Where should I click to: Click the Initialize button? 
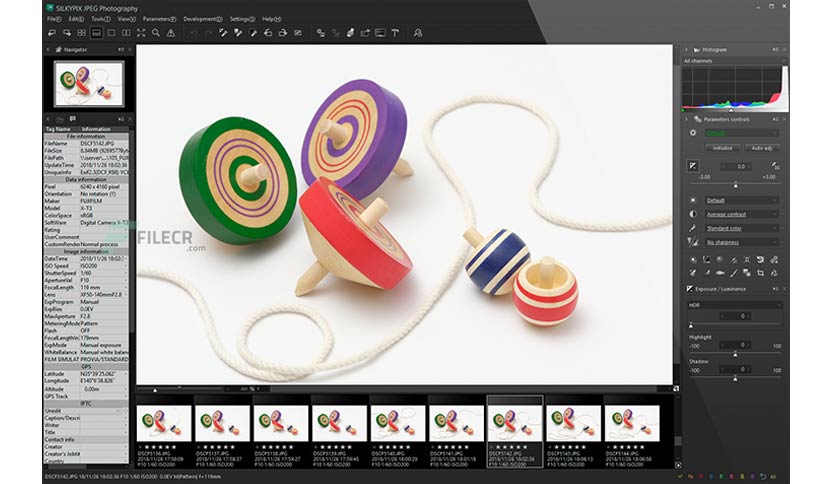[722, 148]
